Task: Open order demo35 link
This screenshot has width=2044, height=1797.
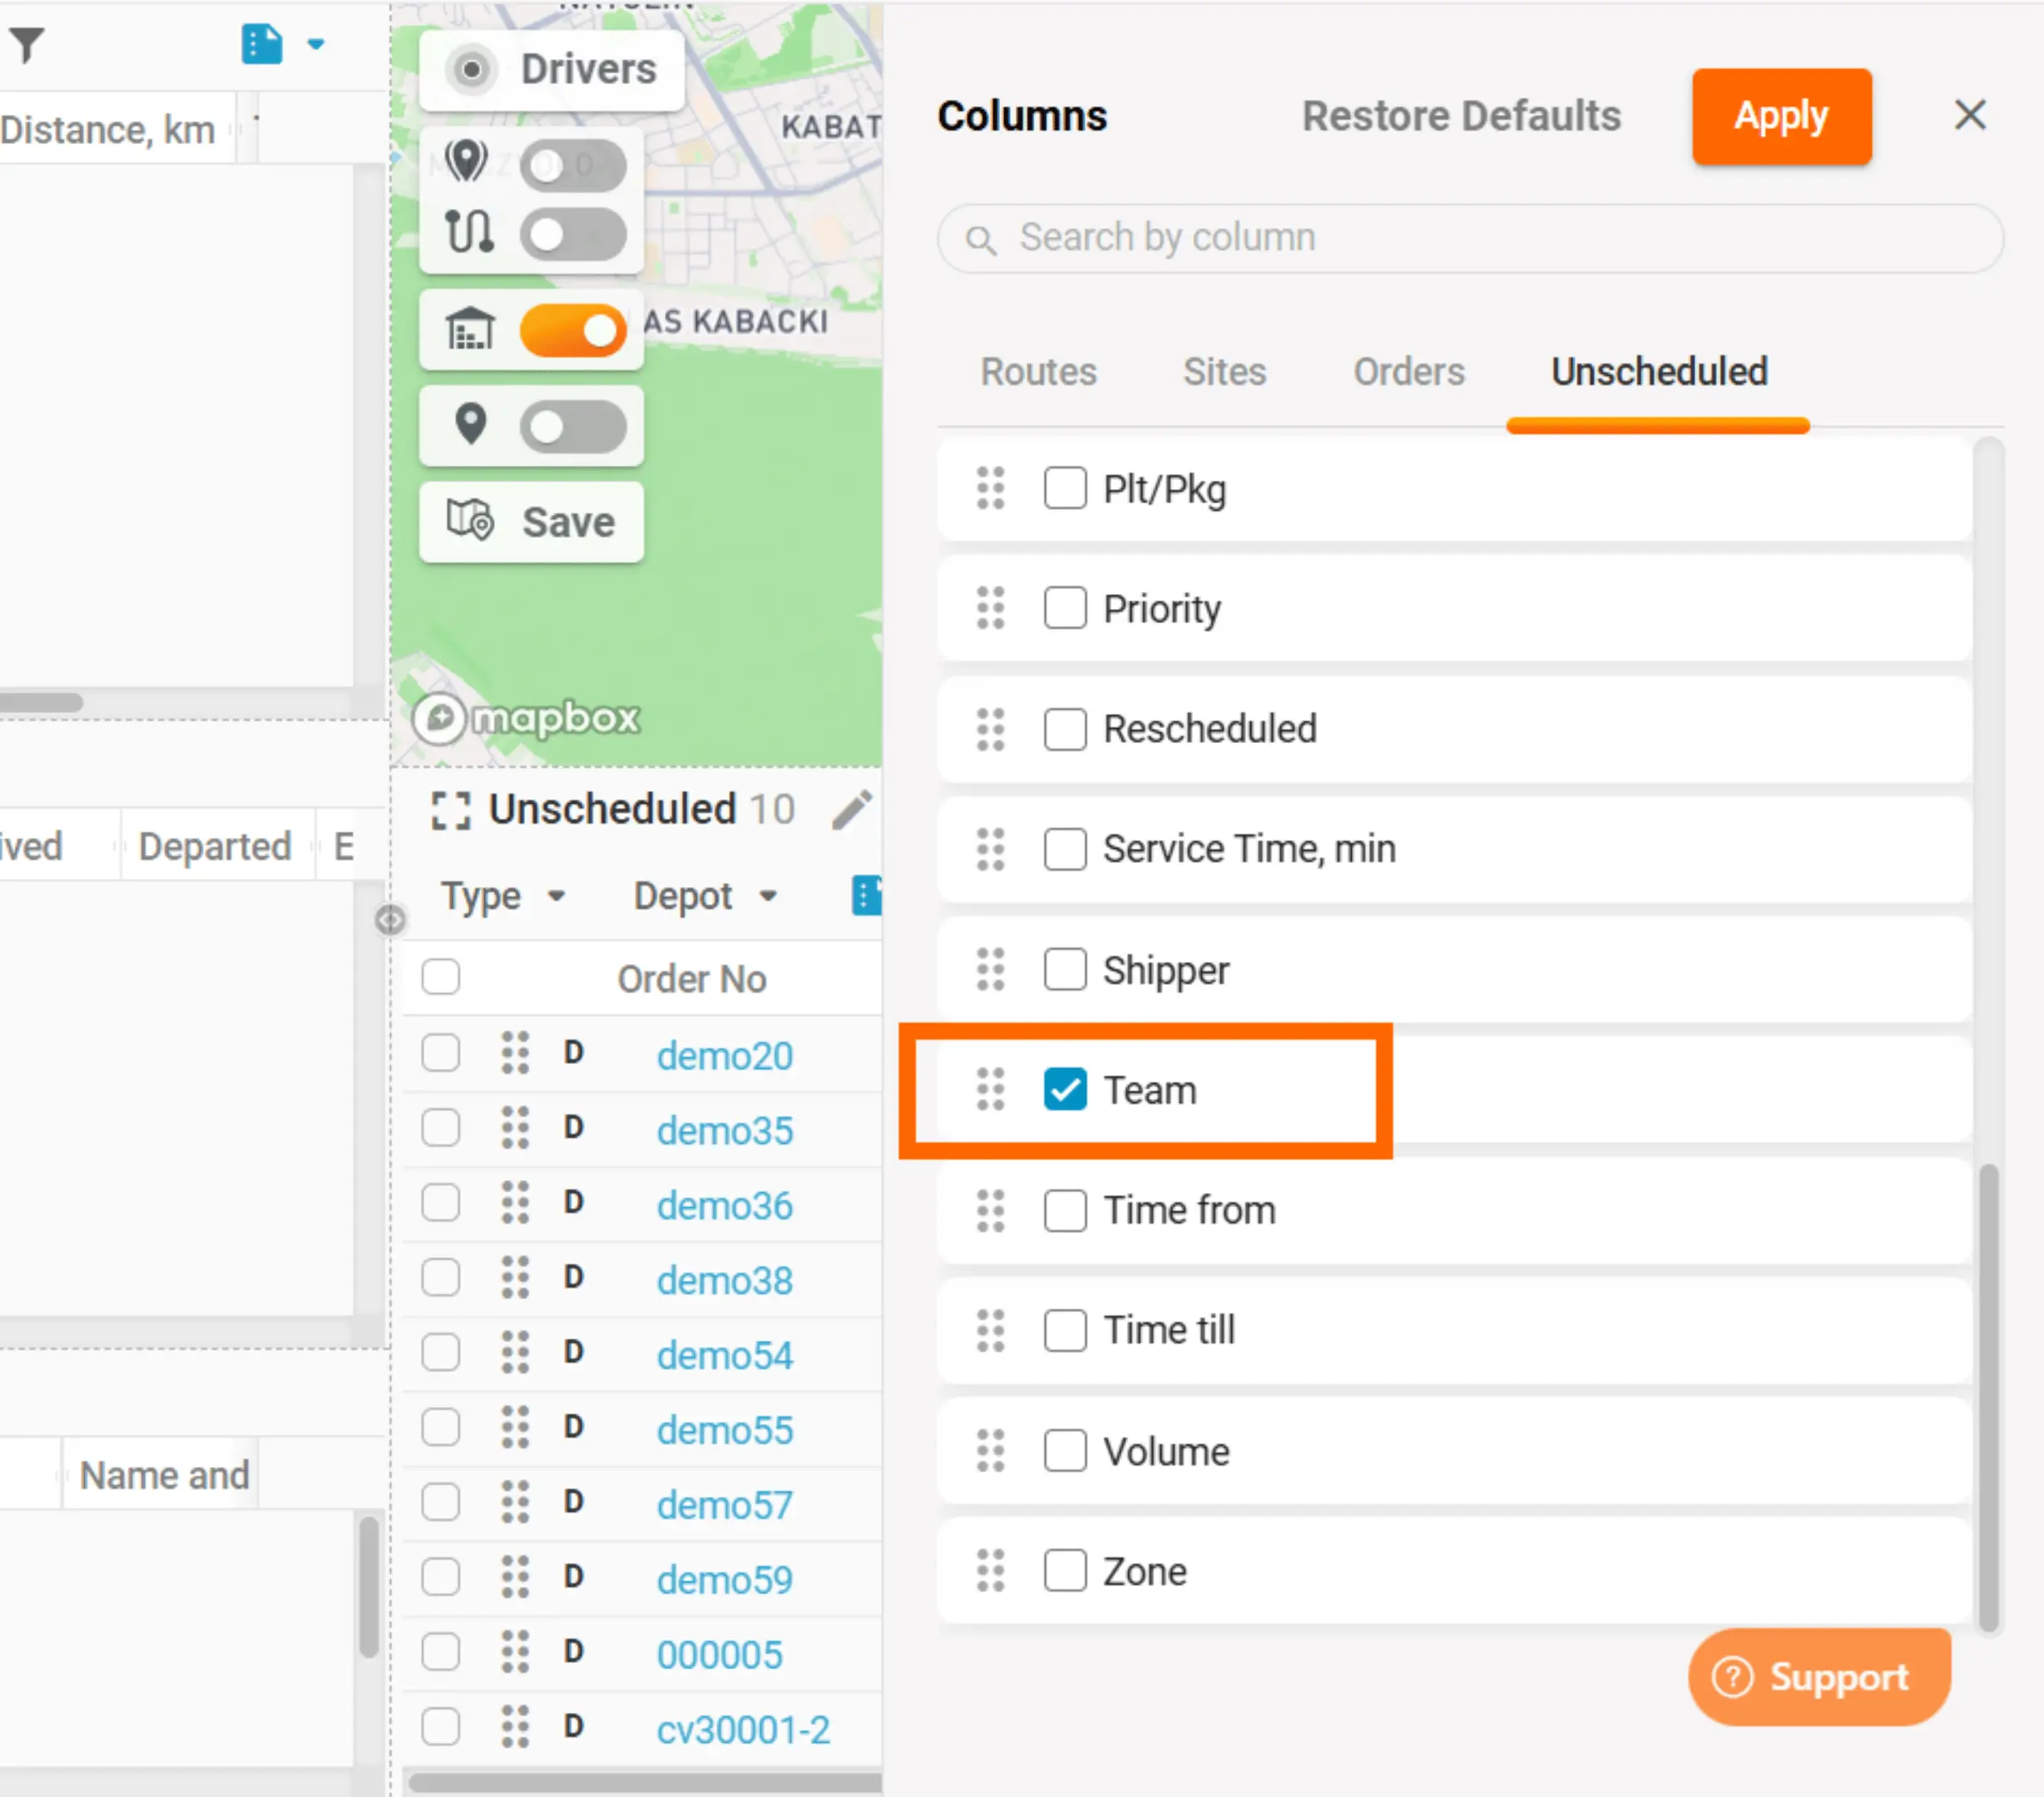Action: pyautogui.click(x=725, y=1130)
